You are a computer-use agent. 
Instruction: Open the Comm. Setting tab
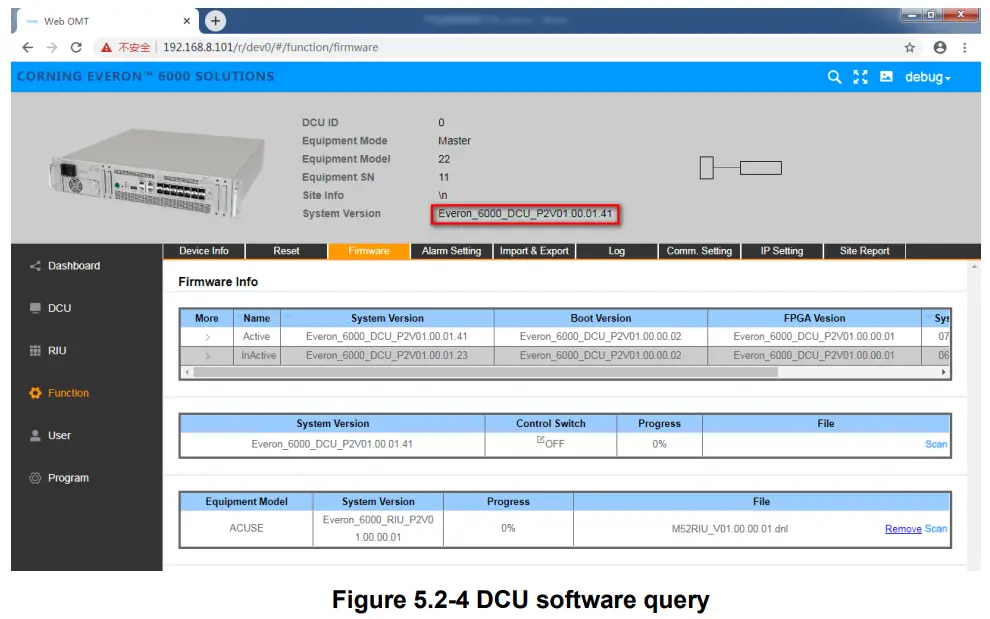(699, 251)
